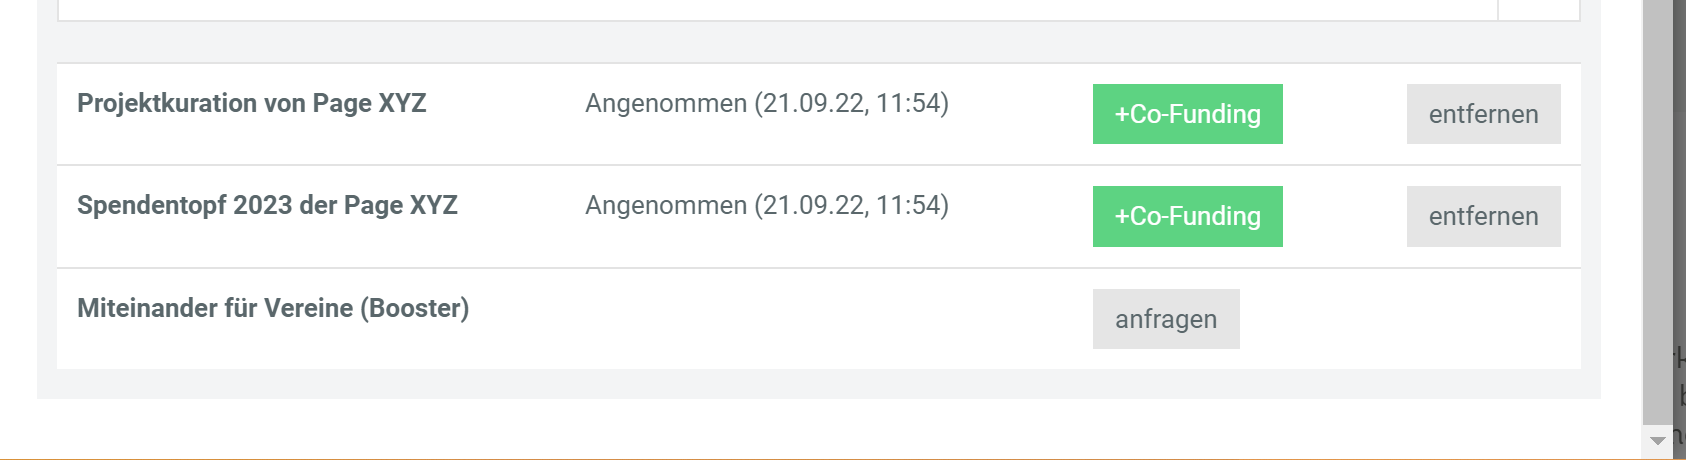Click the gray gap above the Projektkuration row
This screenshot has height=460, width=1686.
800,42
